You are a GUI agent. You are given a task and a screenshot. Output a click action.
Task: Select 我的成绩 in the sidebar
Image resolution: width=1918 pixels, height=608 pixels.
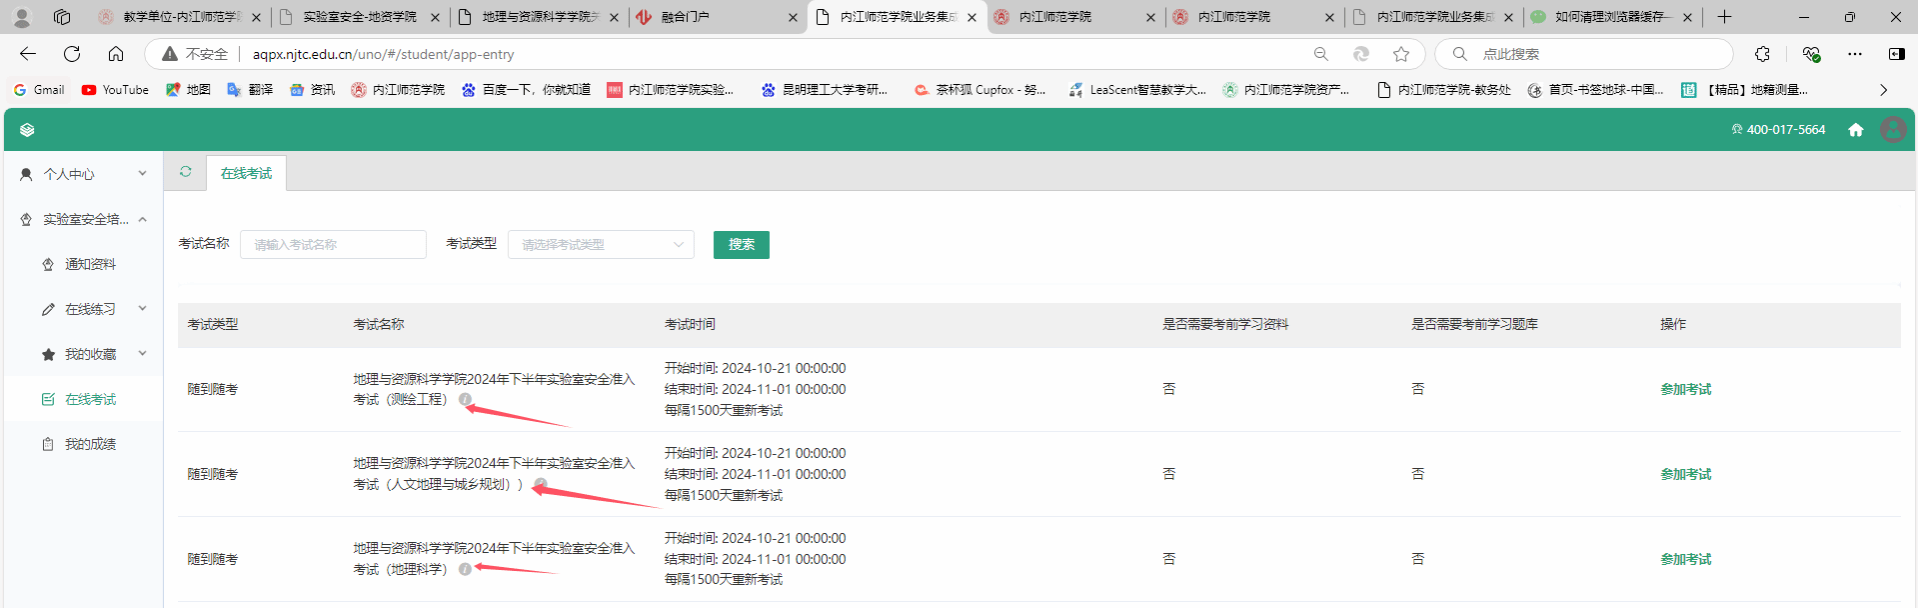pyautogui.click(x=90, y=444)
